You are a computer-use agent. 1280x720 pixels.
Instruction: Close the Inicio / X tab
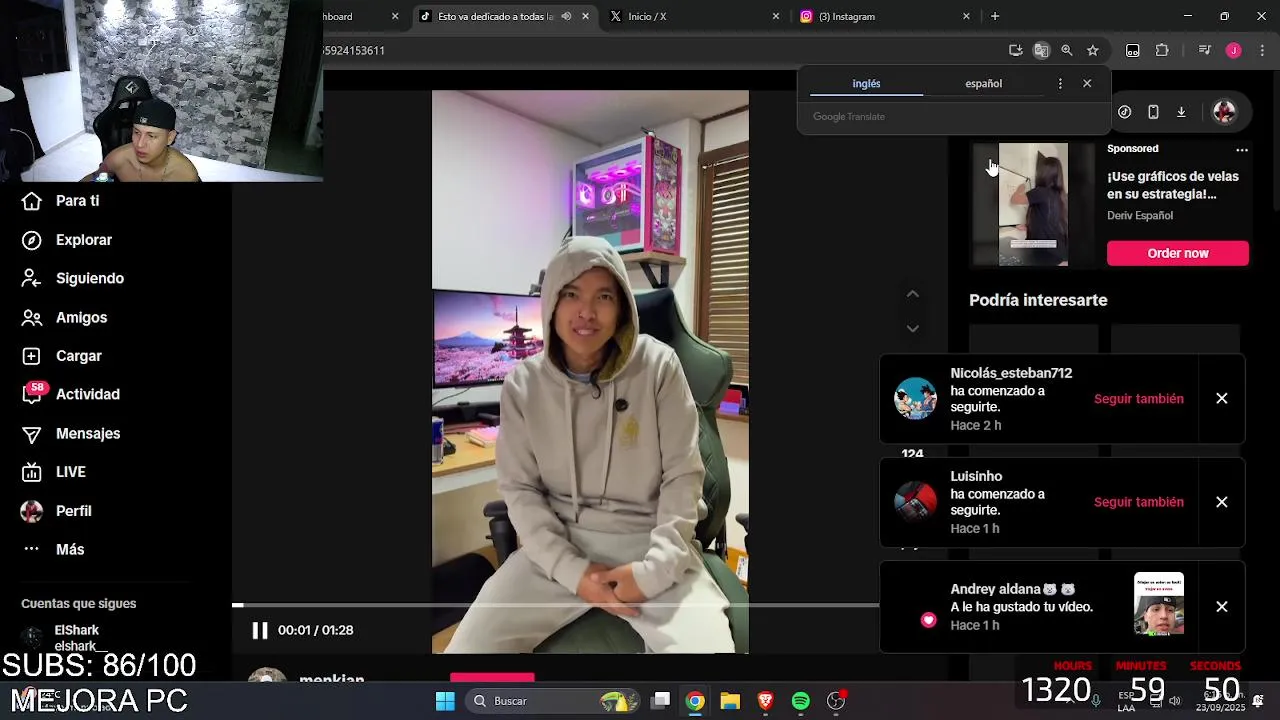coord(776,16)
